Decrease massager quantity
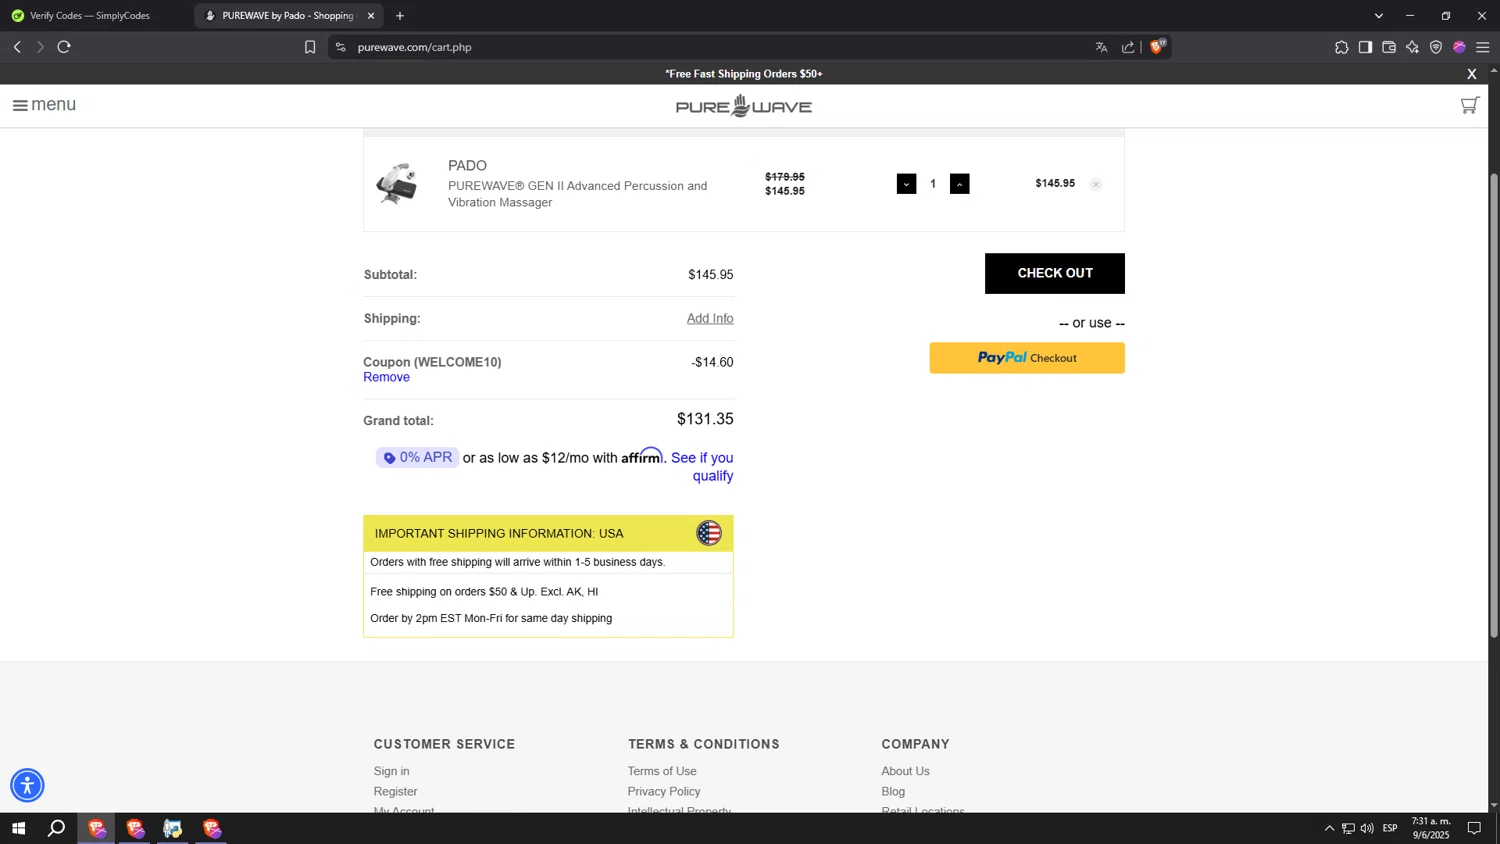 [x=906, y=184]
